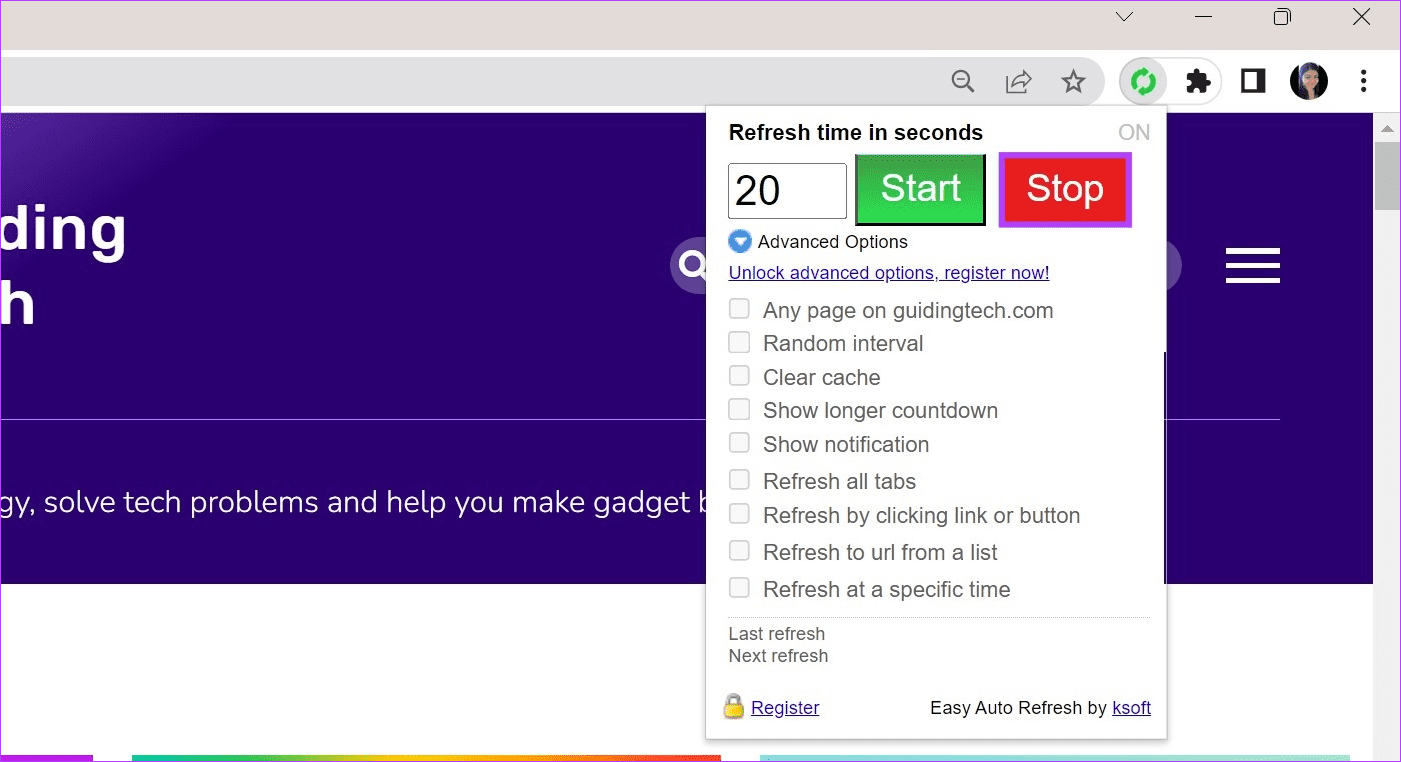Open the user profile avatar

pos(1309,82)
